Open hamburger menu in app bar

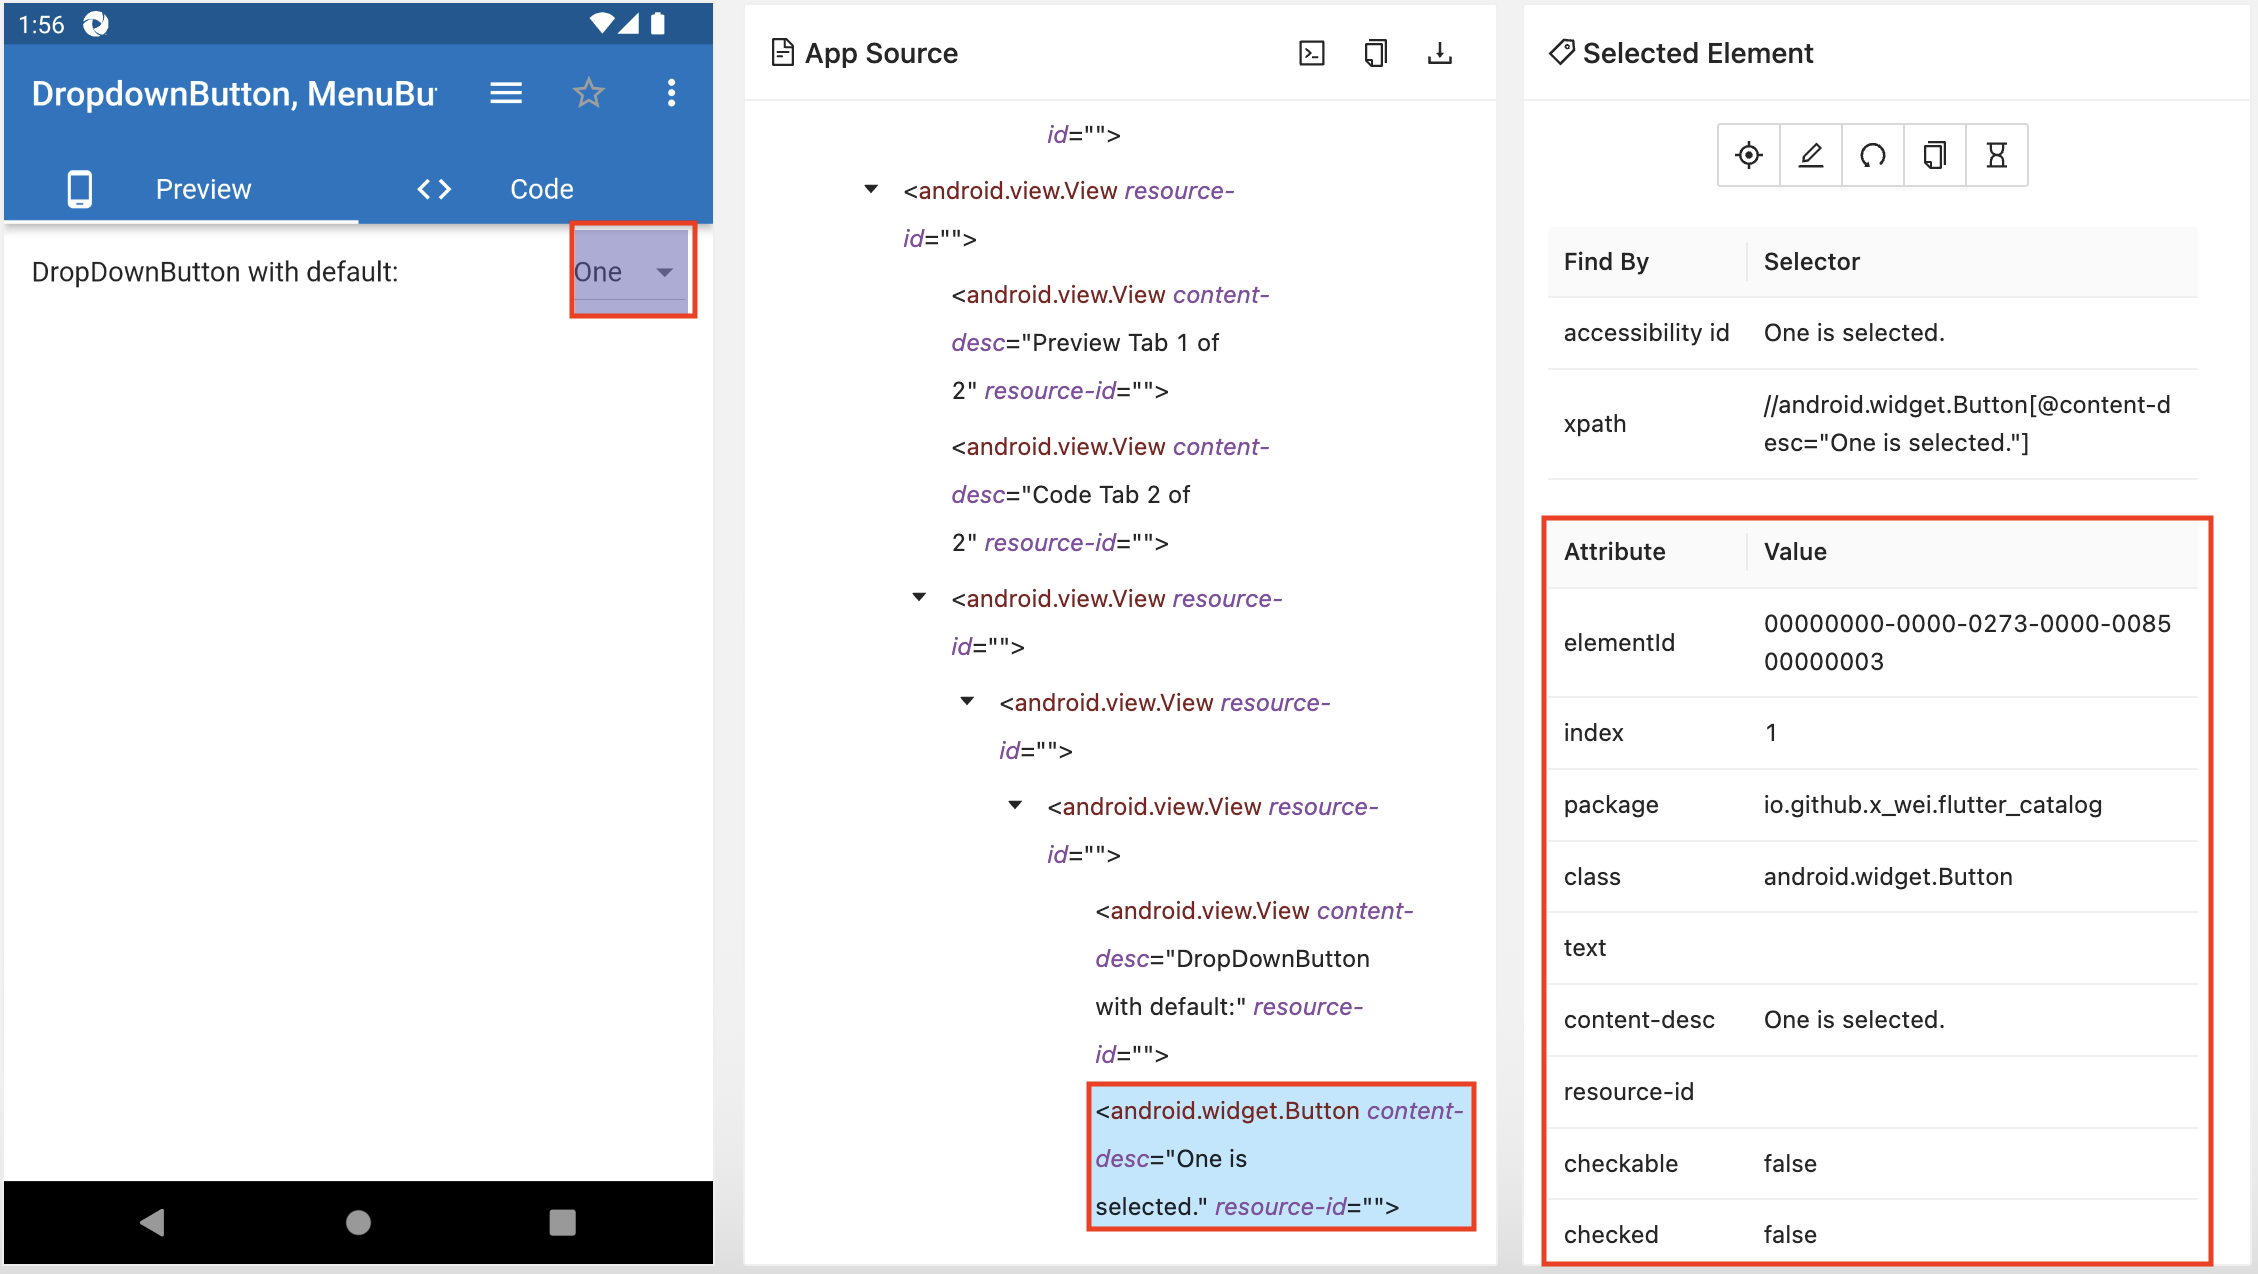pyautogui.click(x=506, y=93)
